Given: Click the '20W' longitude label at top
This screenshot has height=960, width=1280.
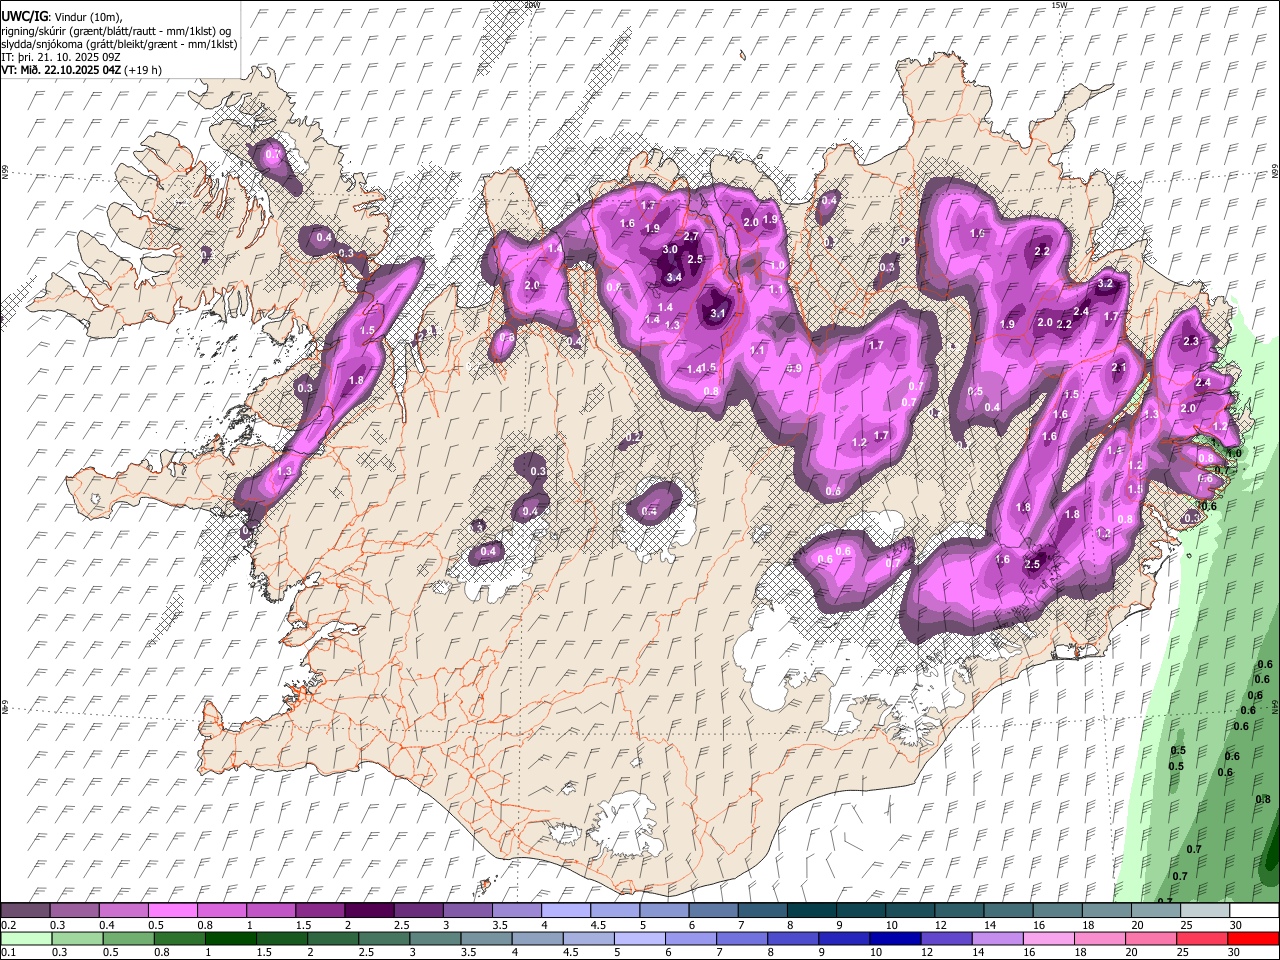Looking at the screenshot, I should click(x=532, y=5).
